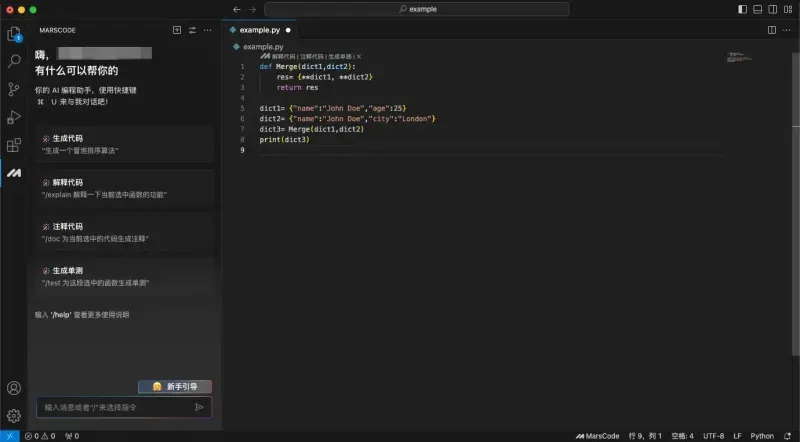Image resolution: width=800 pixels, height=442 pixels.
Task: Click 新手引导 button
Action: [x=175, y=386]
